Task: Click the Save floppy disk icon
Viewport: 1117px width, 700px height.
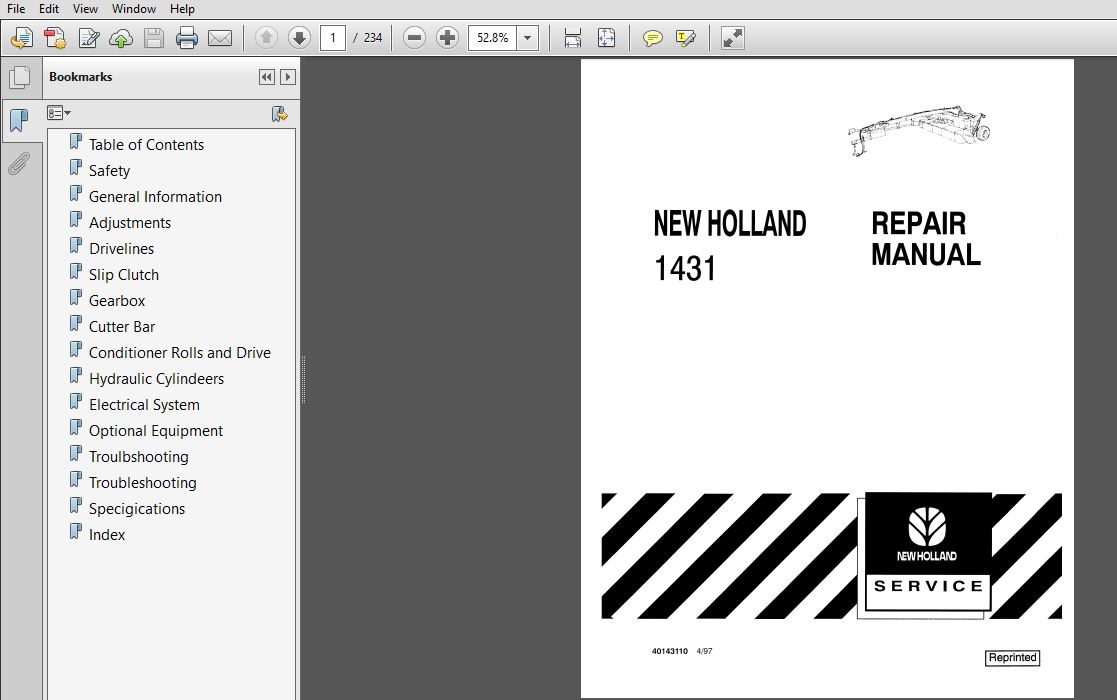Action: pos(154,38)
